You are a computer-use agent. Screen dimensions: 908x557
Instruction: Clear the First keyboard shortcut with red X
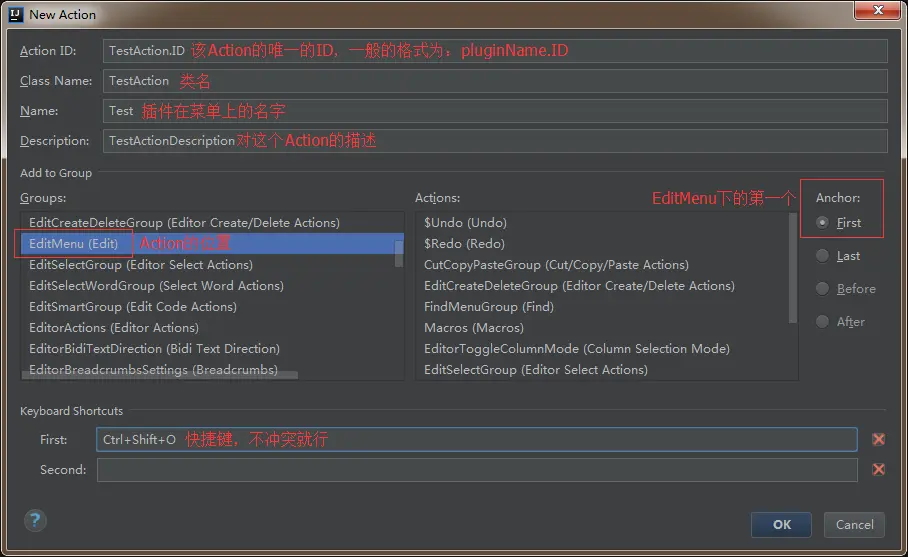(x=878, y=439)
